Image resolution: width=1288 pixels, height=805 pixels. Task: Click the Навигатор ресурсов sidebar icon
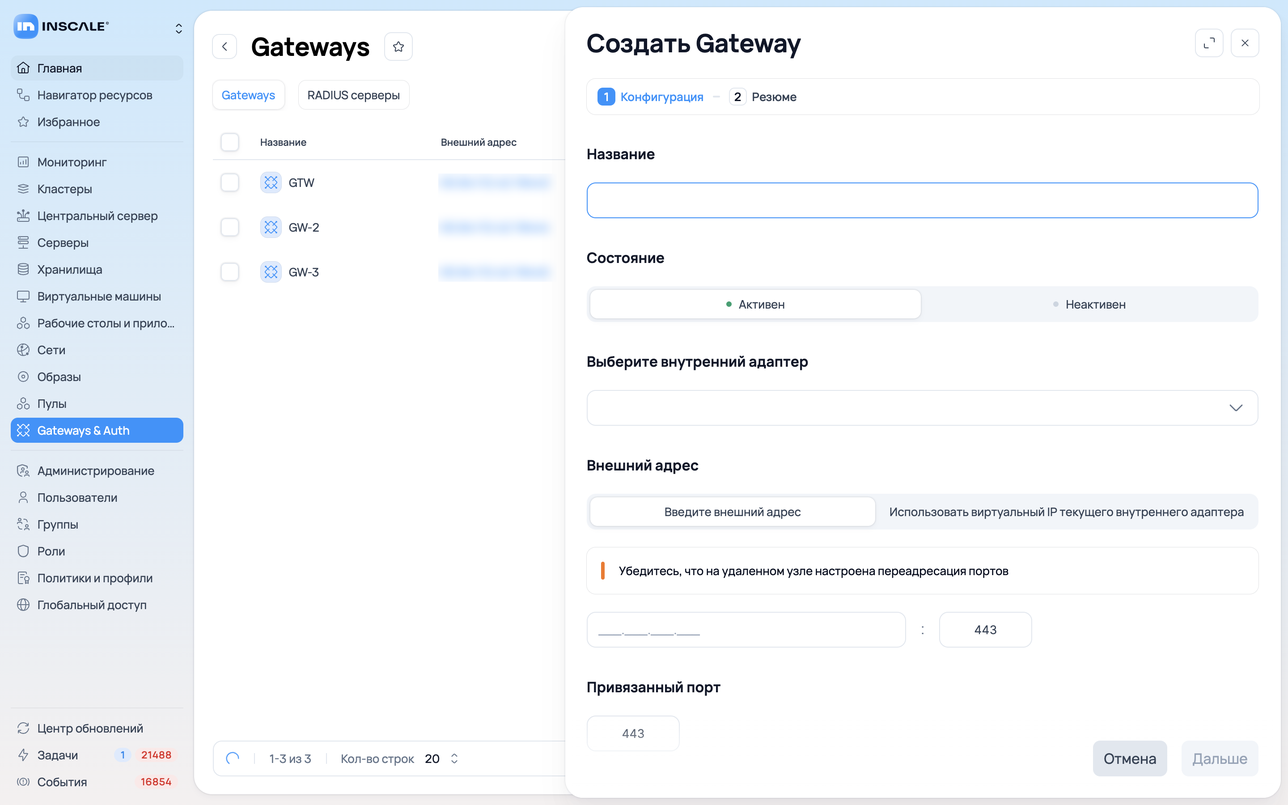[24, 95]
